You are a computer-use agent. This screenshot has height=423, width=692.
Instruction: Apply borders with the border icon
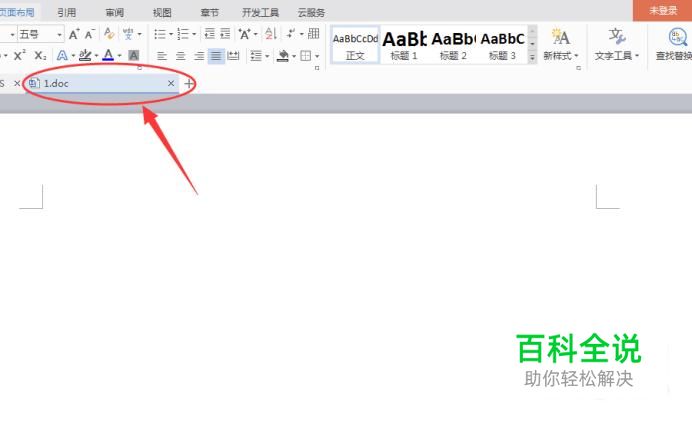click(x=305, y=56)
